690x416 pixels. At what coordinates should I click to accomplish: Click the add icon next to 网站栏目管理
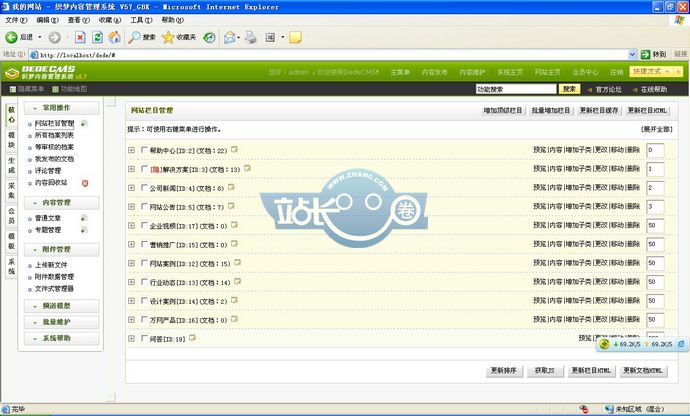point(84,124)
